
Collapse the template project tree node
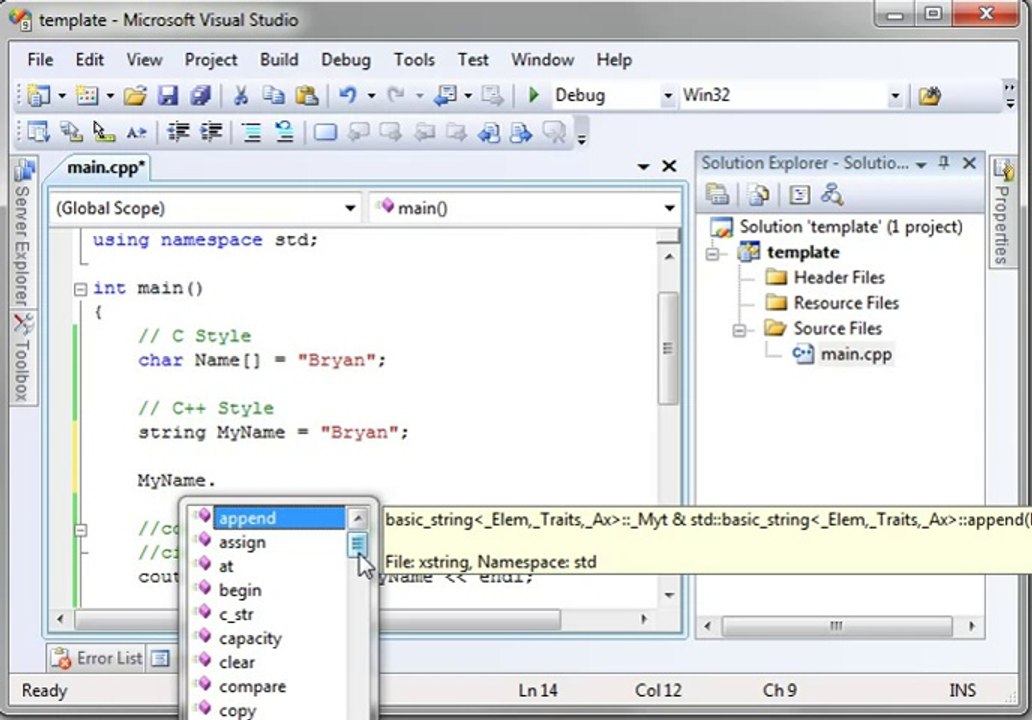tap(712, 253)
